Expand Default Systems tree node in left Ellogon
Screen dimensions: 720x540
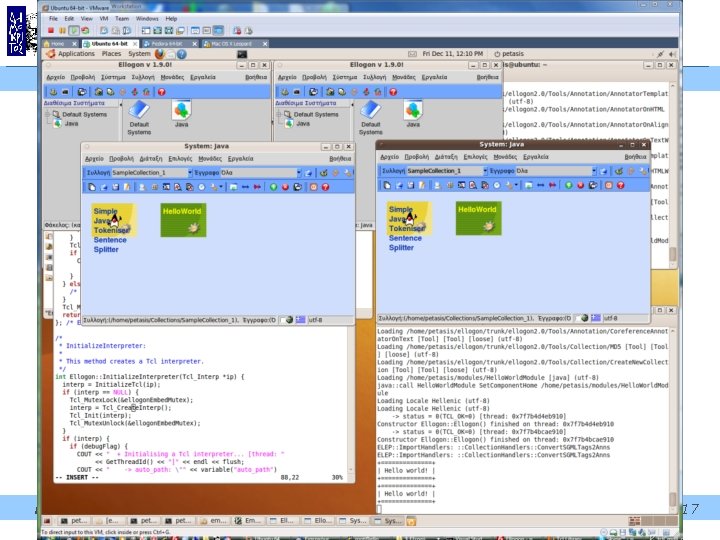click(47, 114)
